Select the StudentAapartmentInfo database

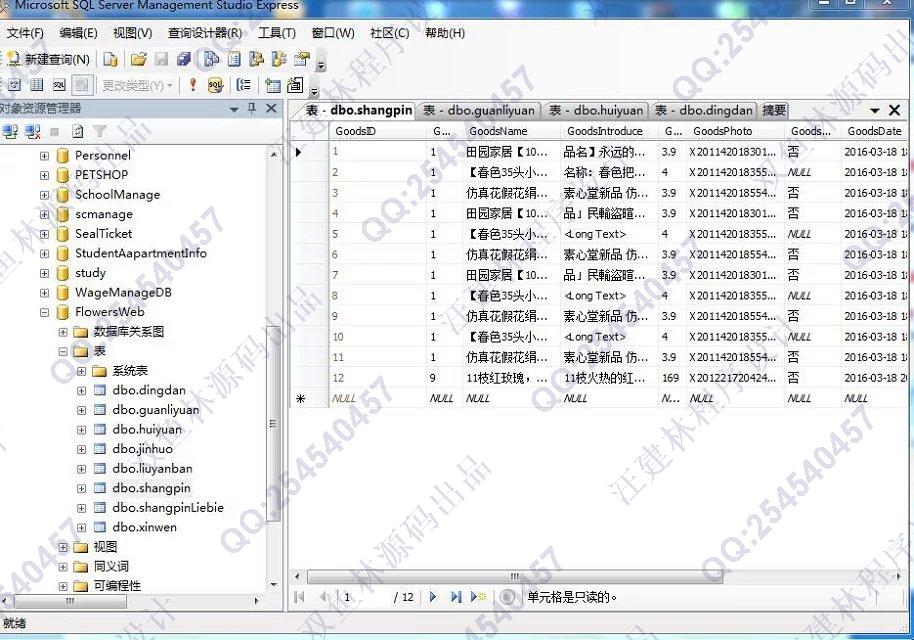[x=140, y=253]
